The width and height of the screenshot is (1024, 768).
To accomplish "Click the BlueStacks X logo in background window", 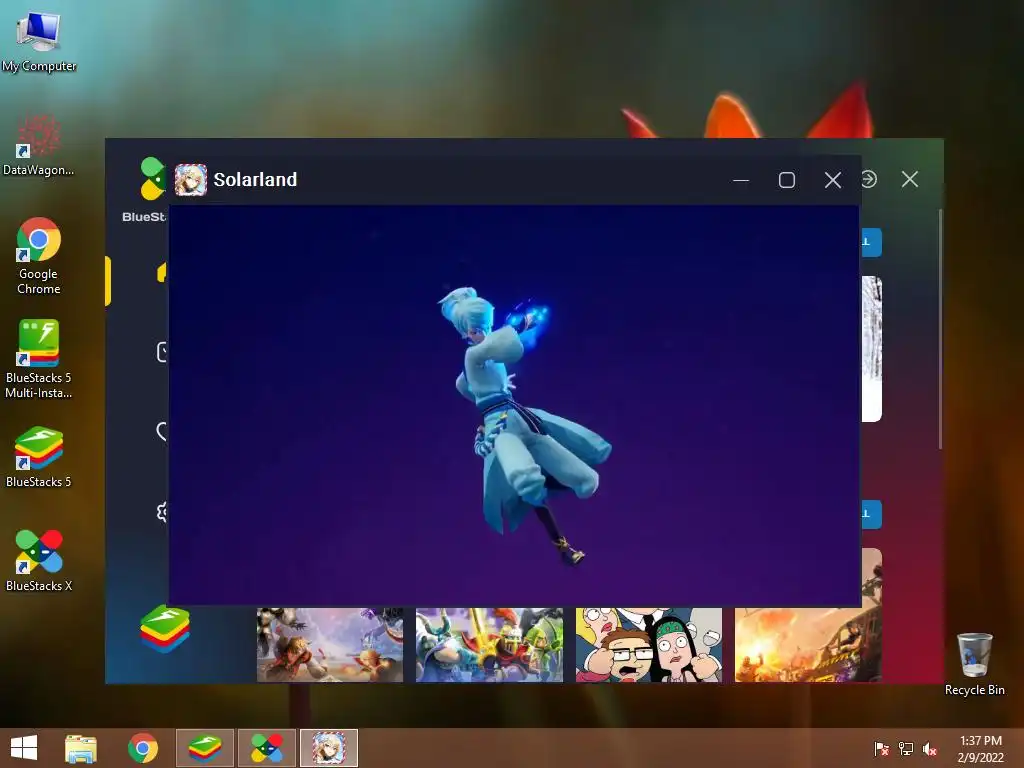I will (x=152, y=178).
